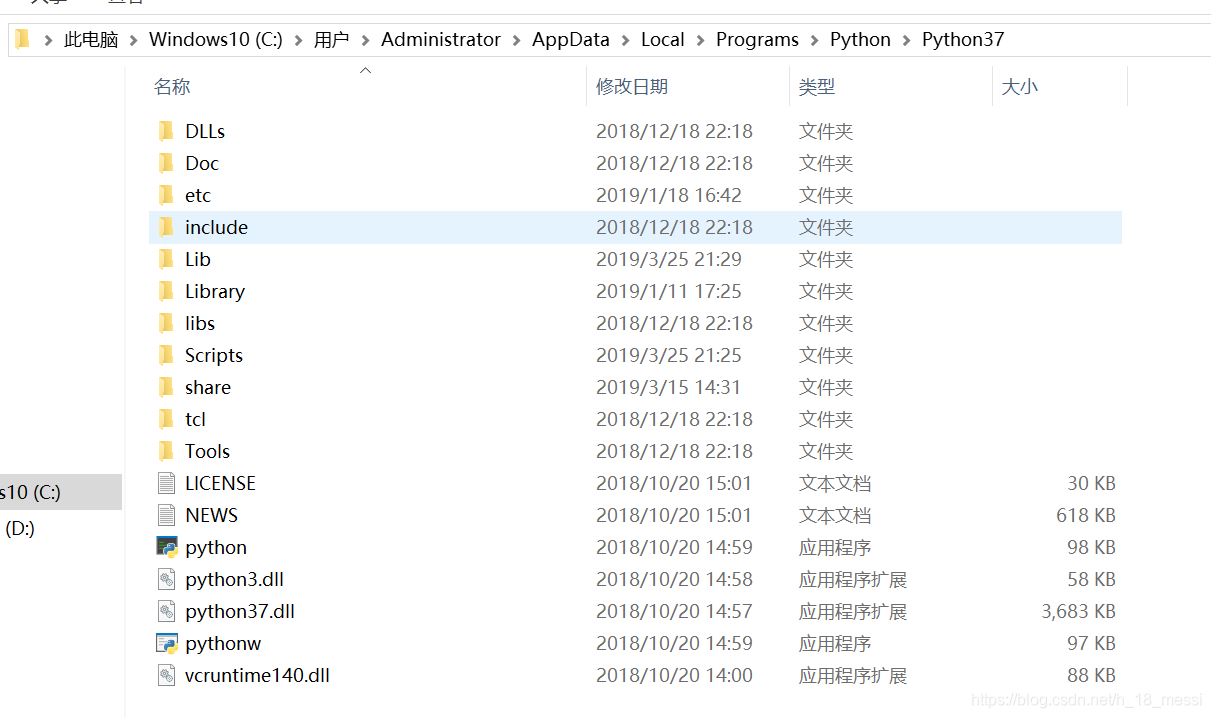Open the DLLs folder icon
The image size is (1211, 718).
(x=166, y=131)
